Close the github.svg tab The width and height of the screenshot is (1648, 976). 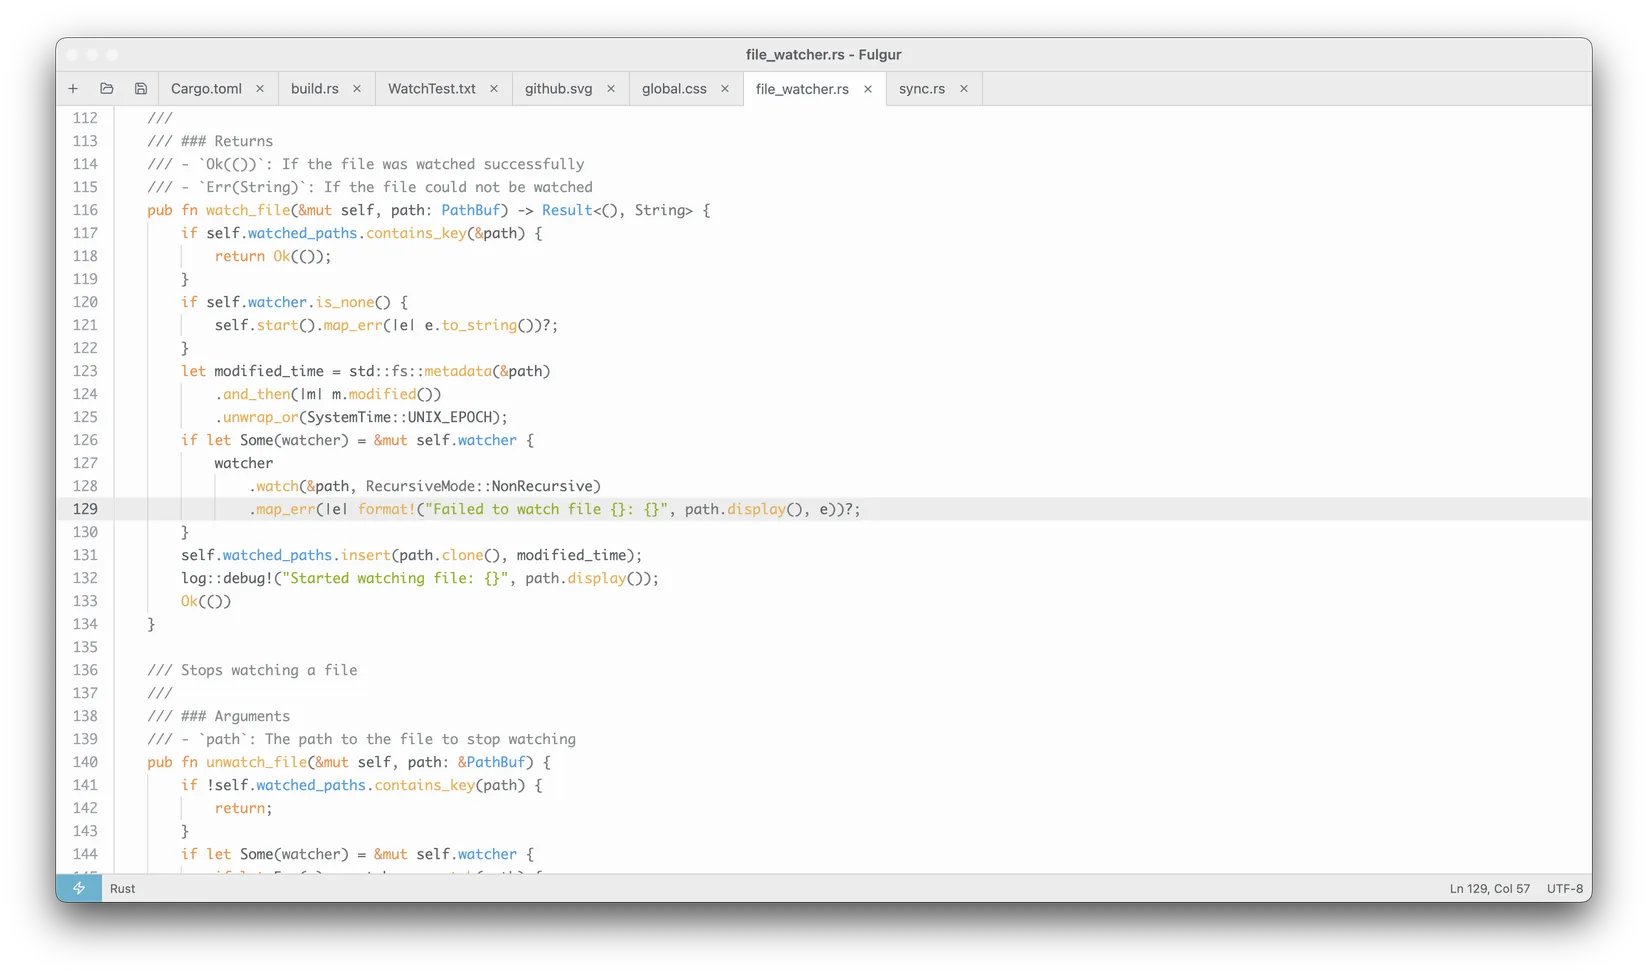(x=611, y=89)
